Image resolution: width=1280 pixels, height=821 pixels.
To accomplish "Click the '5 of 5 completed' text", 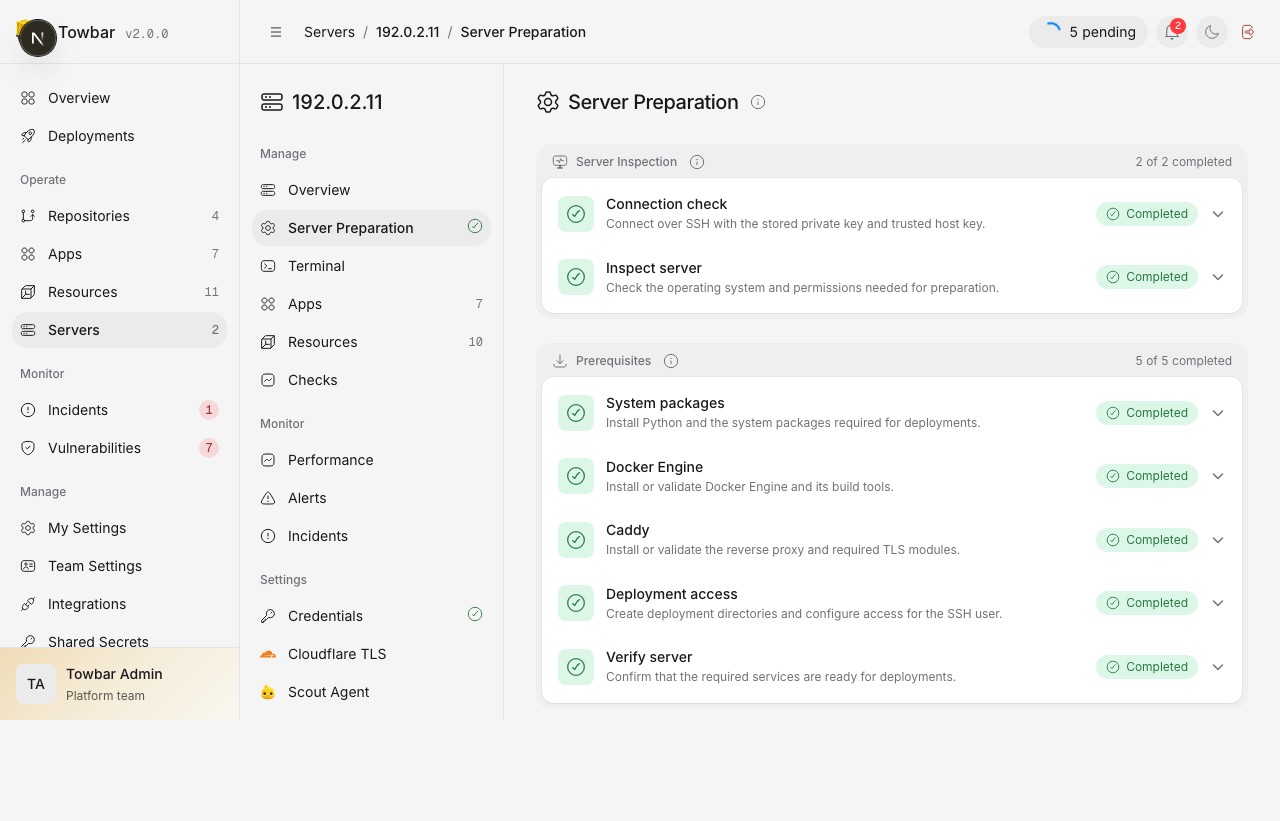I will (1183, 361).
